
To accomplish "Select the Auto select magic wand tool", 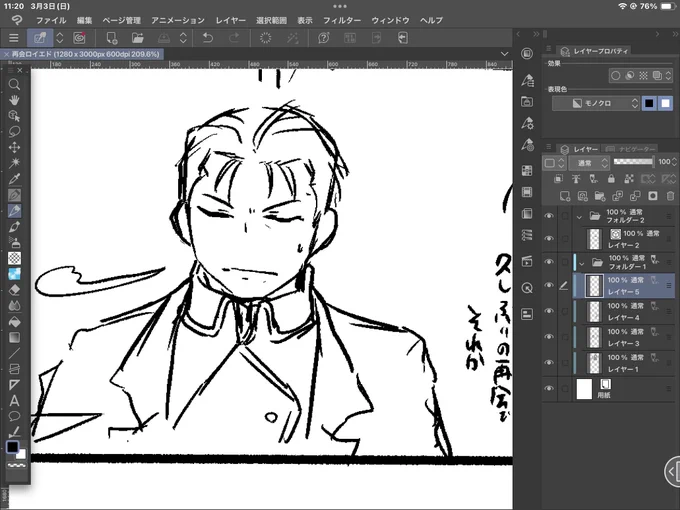I will [x=14, y=163].
